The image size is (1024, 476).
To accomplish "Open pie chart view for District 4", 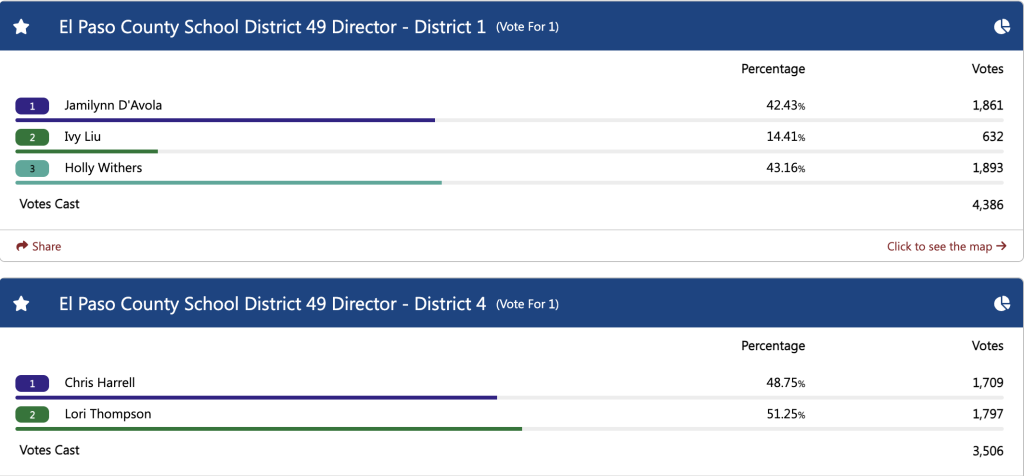I will point(1001,304).
